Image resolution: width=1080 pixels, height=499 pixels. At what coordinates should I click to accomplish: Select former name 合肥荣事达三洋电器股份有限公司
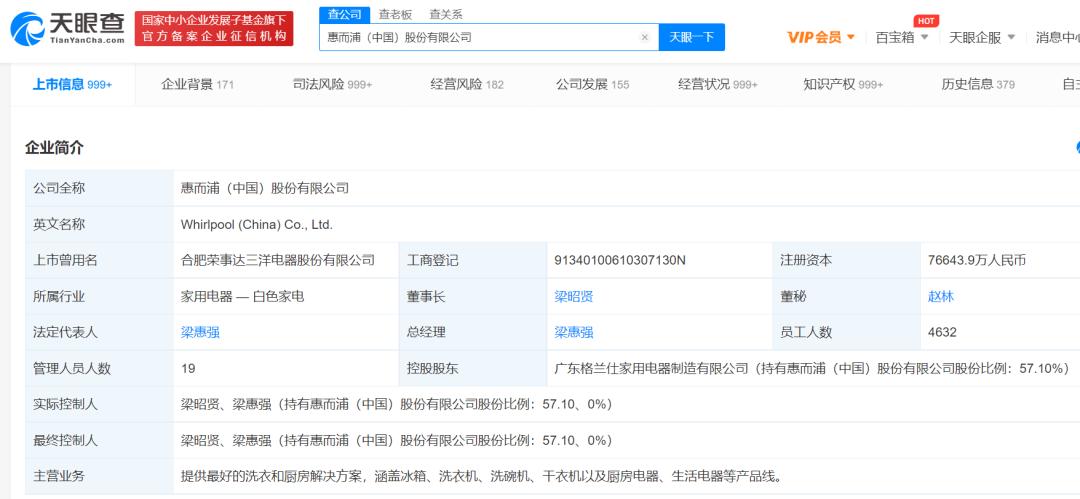278,261
